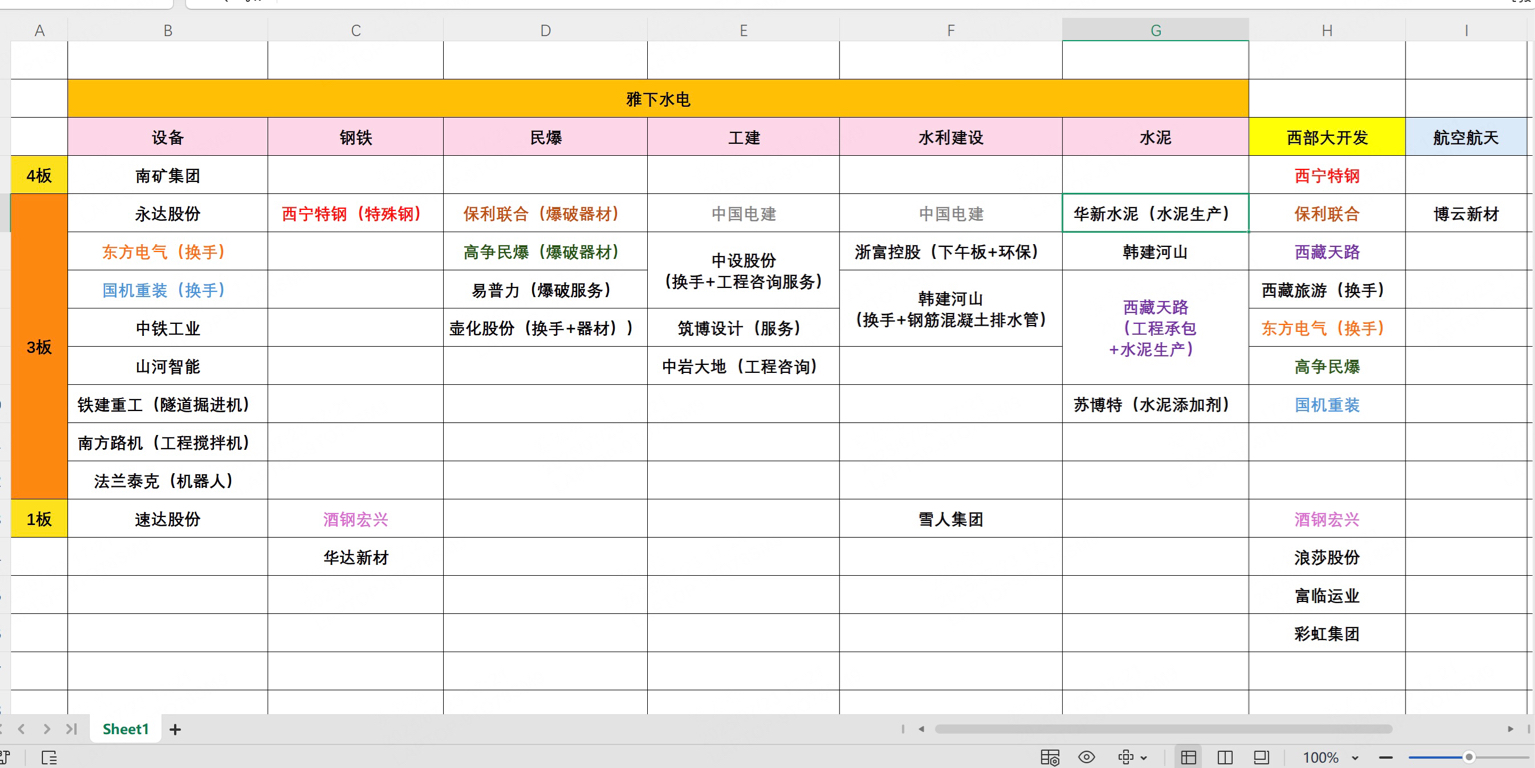This screenshot has height=768, width=1535.
Task: Select column I header
Action: 1467,31
